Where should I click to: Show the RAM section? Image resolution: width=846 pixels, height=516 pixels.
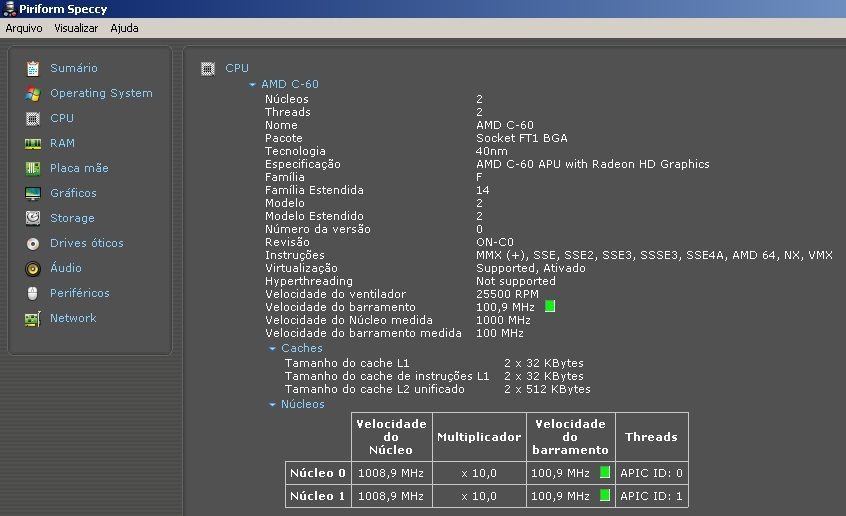[63, 143]
